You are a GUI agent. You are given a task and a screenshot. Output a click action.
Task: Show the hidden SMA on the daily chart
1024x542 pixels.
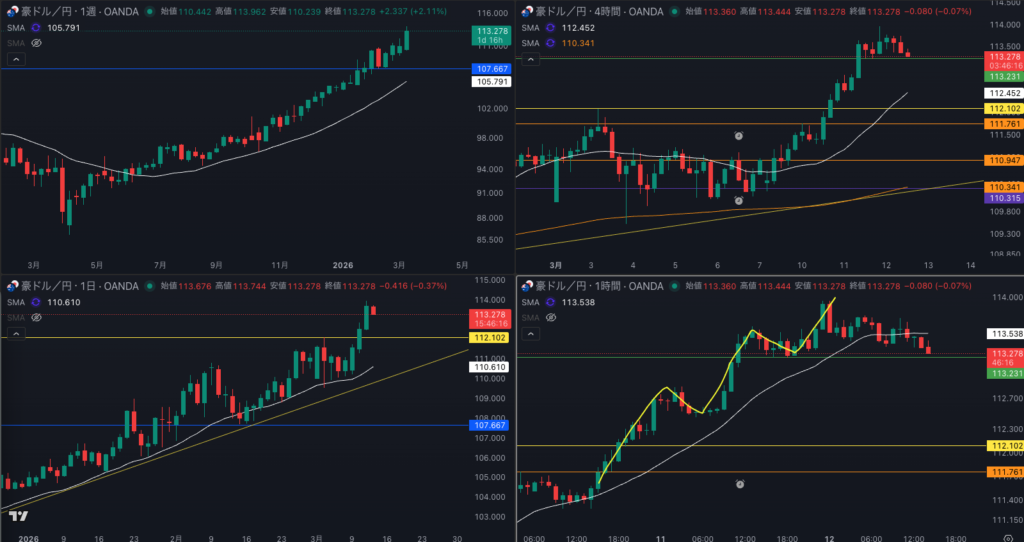click(36, 317)
